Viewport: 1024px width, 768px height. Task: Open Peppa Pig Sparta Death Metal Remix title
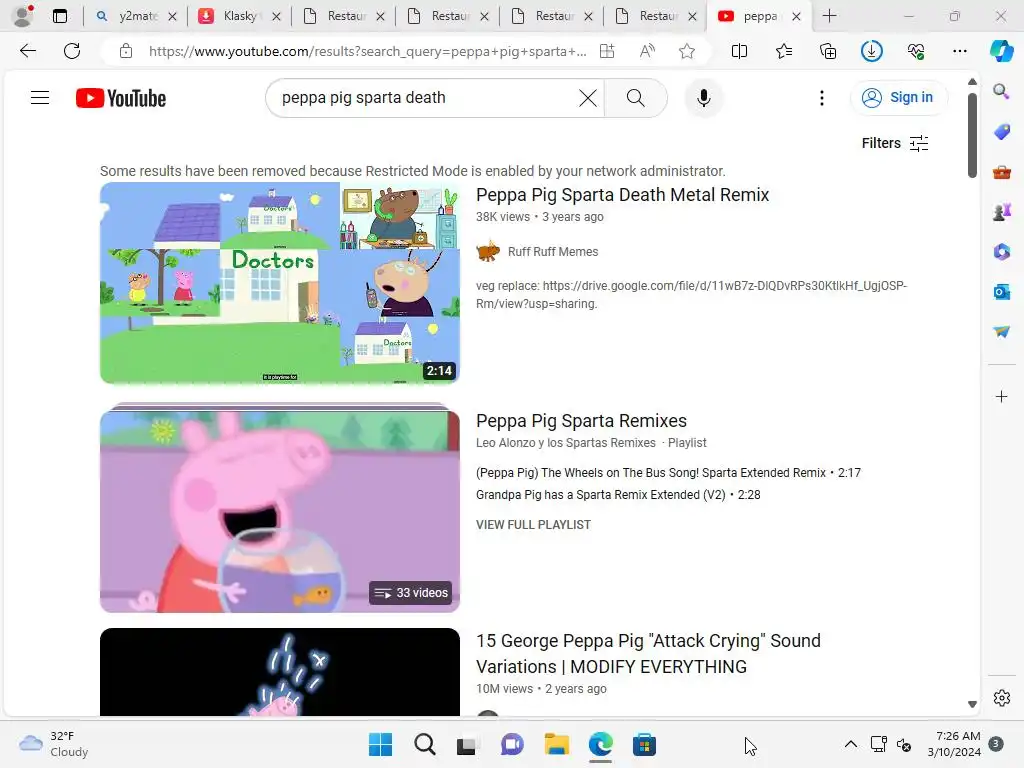tap(622, 195)
